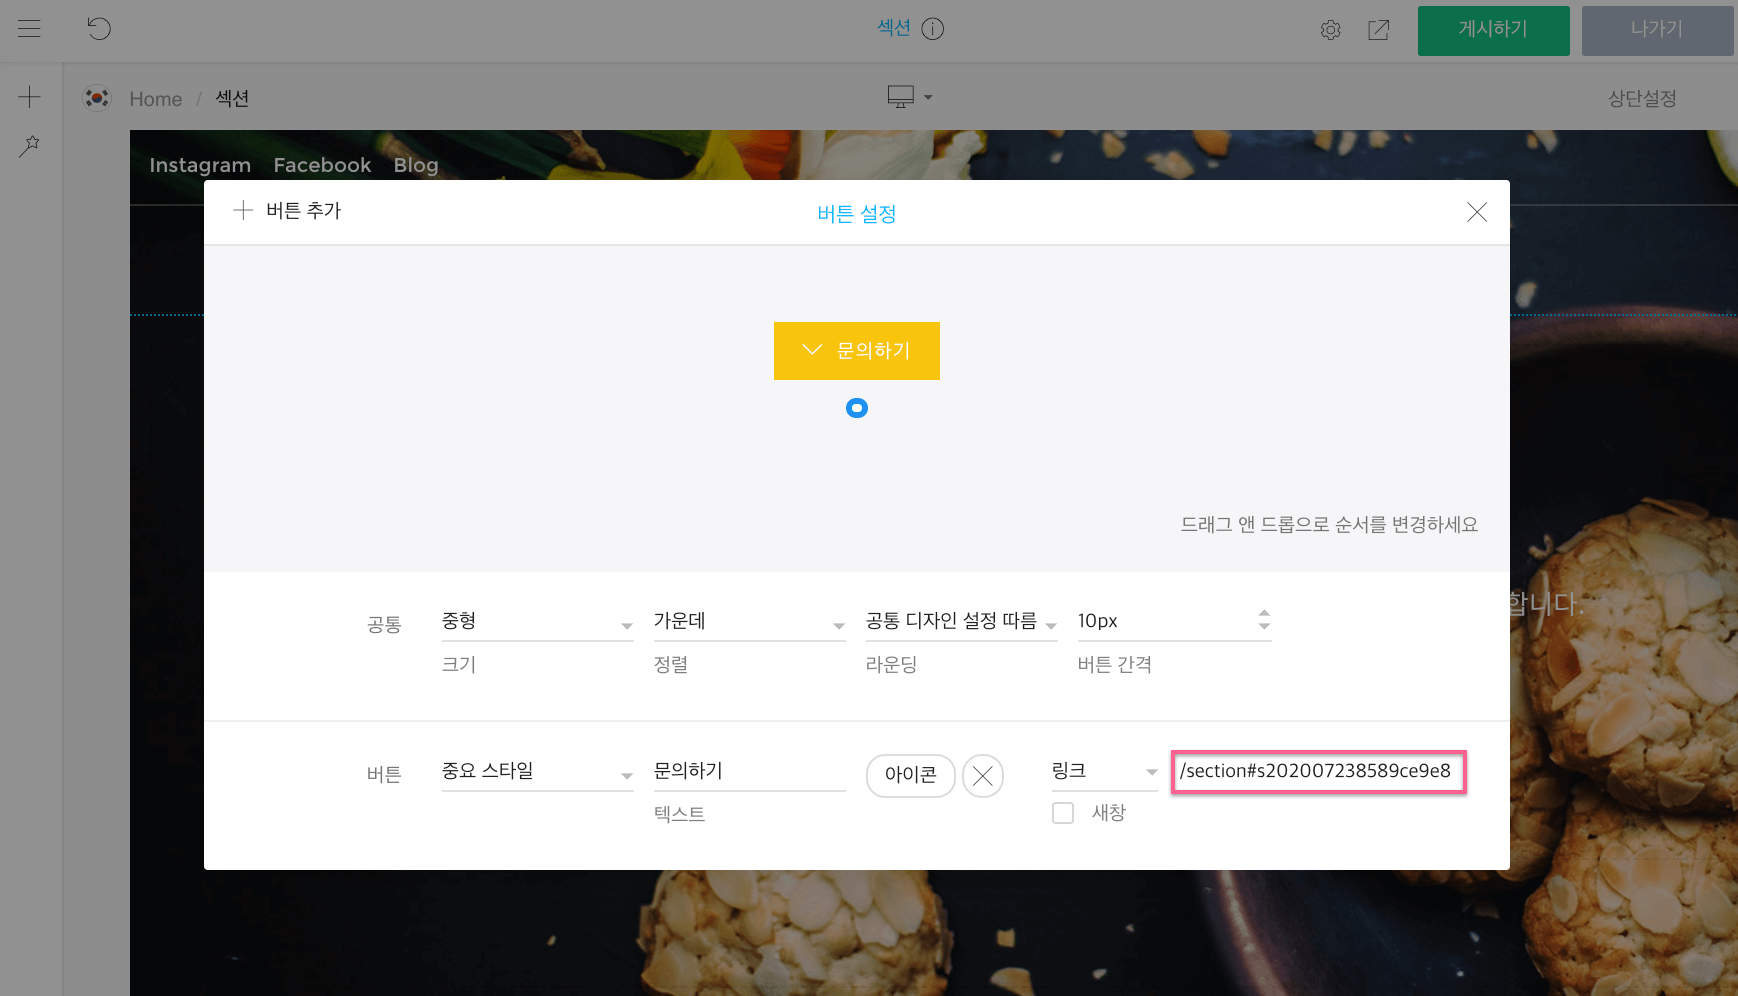This screenshot has width=1738, height=996.
Task: Open the preview in new window icon
Action: 1379,30
